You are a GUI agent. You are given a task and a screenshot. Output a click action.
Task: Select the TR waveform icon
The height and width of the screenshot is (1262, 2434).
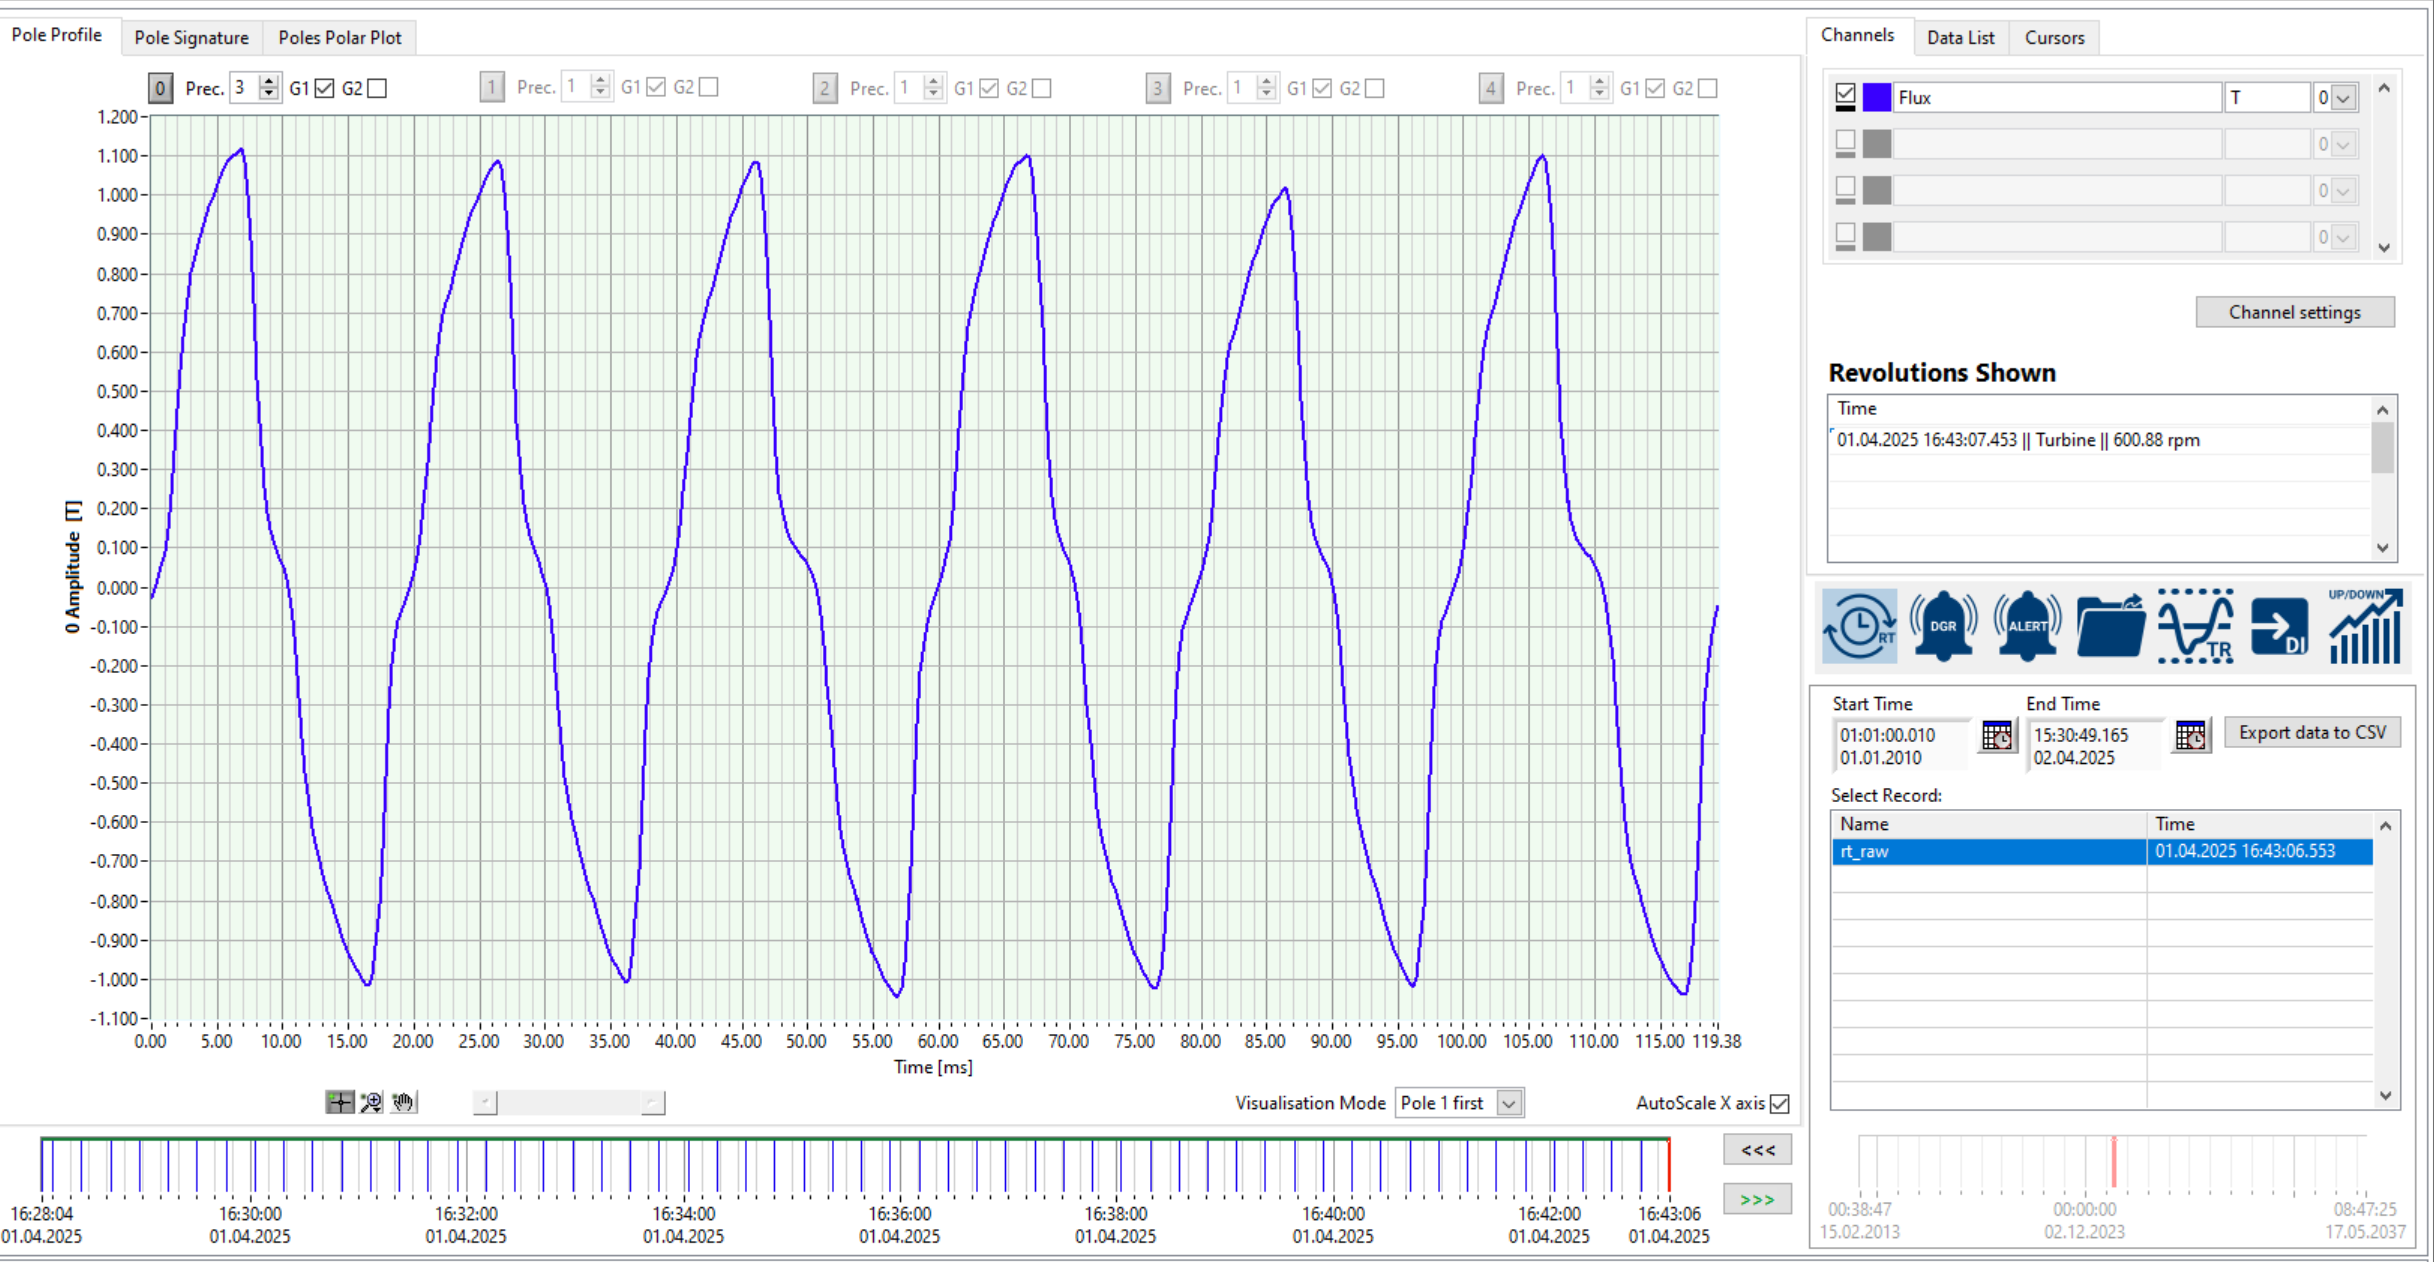point(2196,626)
